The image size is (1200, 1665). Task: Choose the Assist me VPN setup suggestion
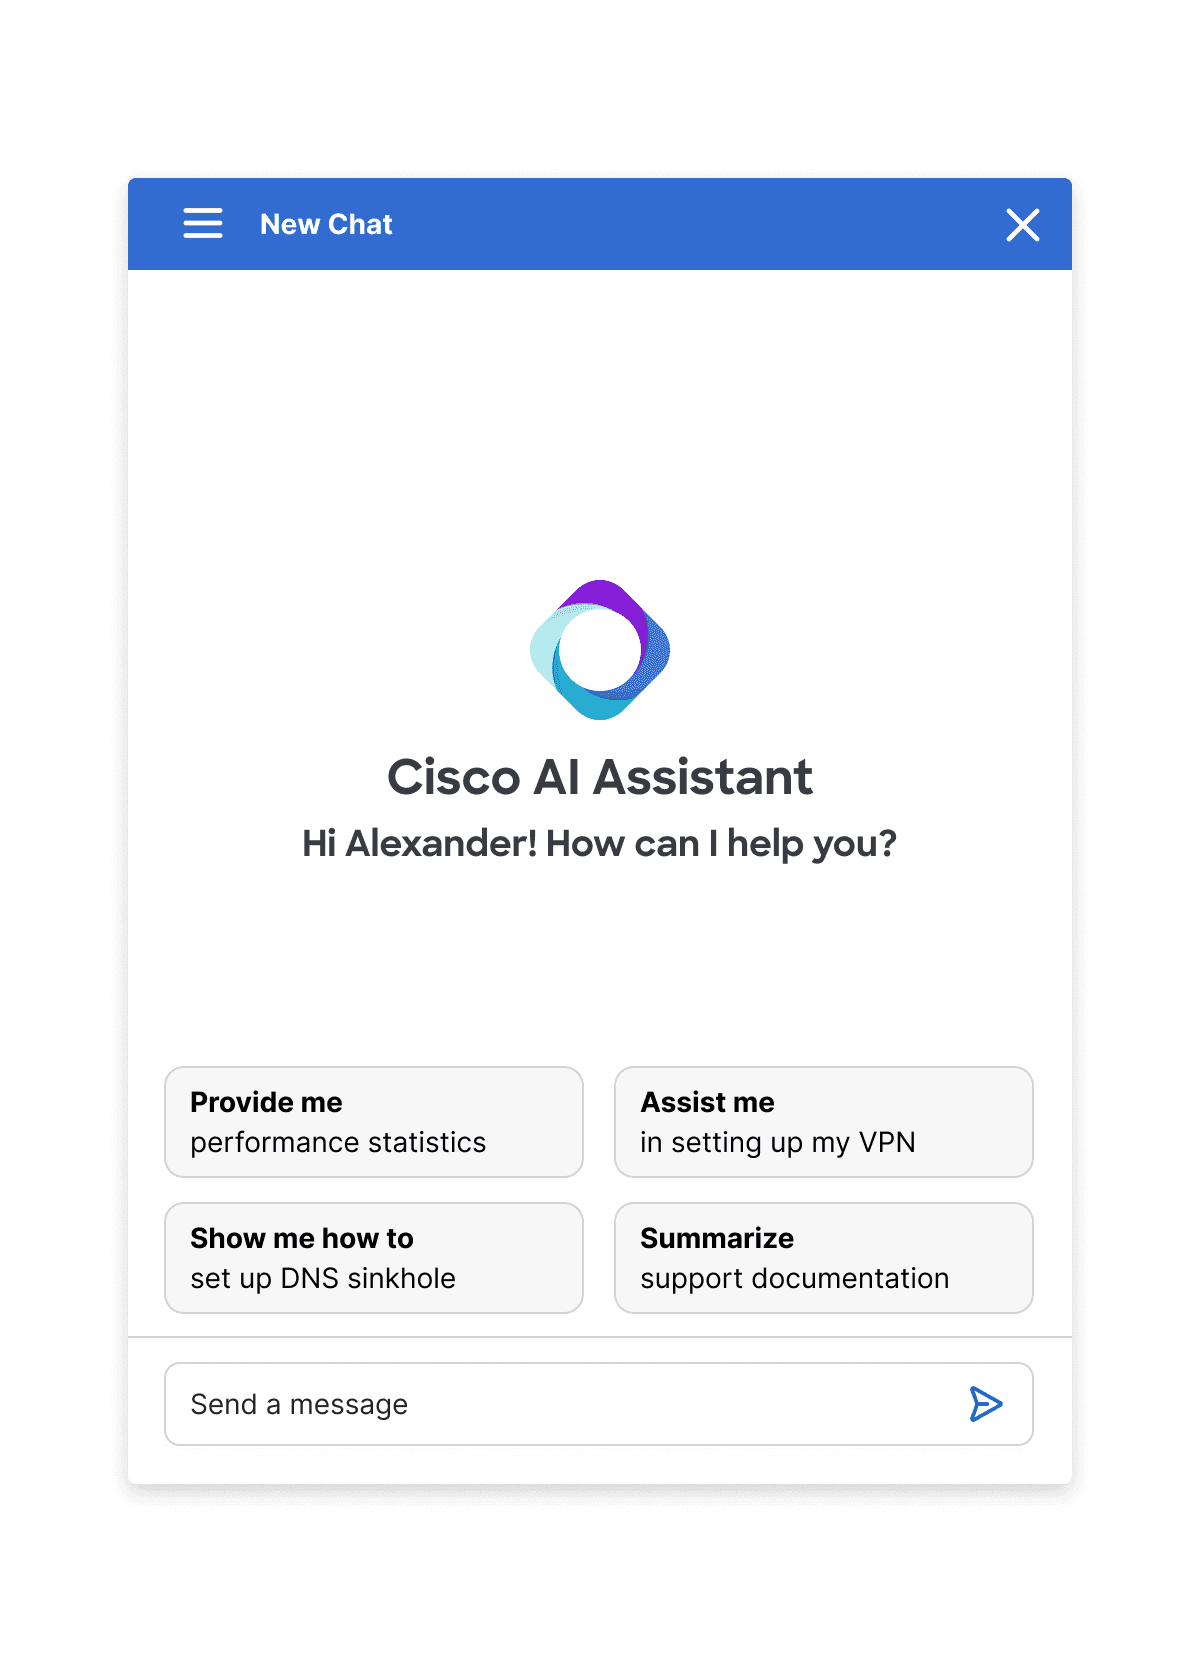click(x=824, y=1122)
